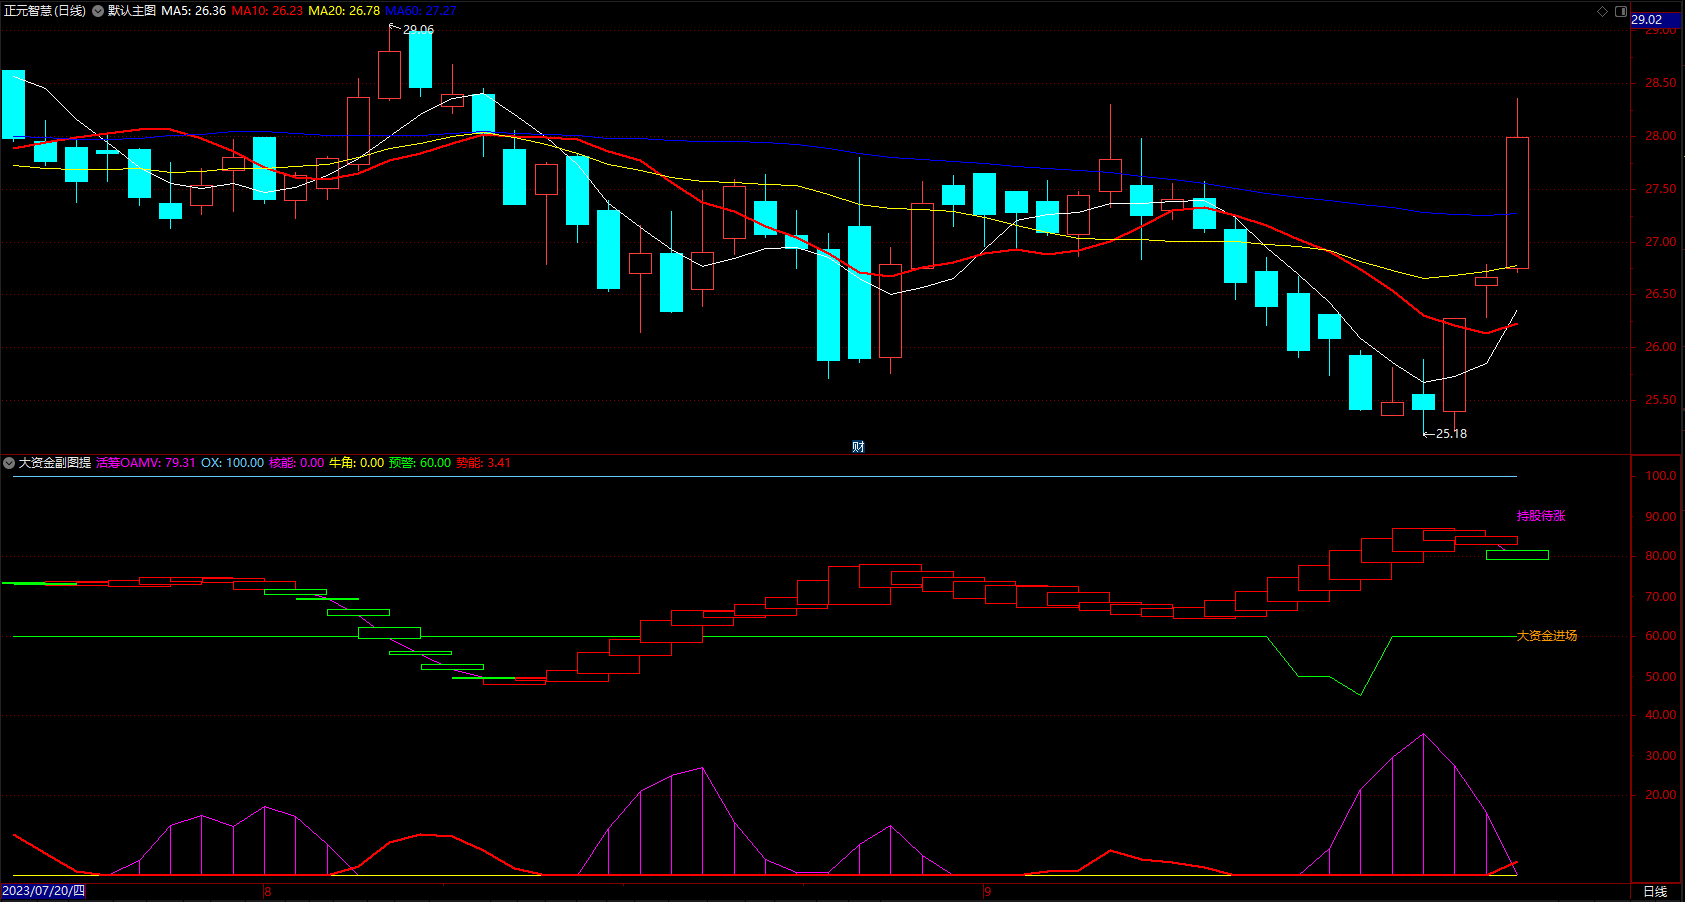
Task: Click the 持股待涨 signal label
Action: pyautogui.click(x=1541, y=516)
